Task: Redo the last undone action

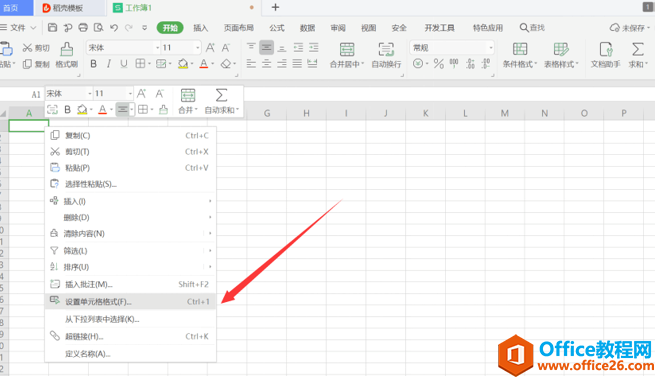Action: point(129,28)
